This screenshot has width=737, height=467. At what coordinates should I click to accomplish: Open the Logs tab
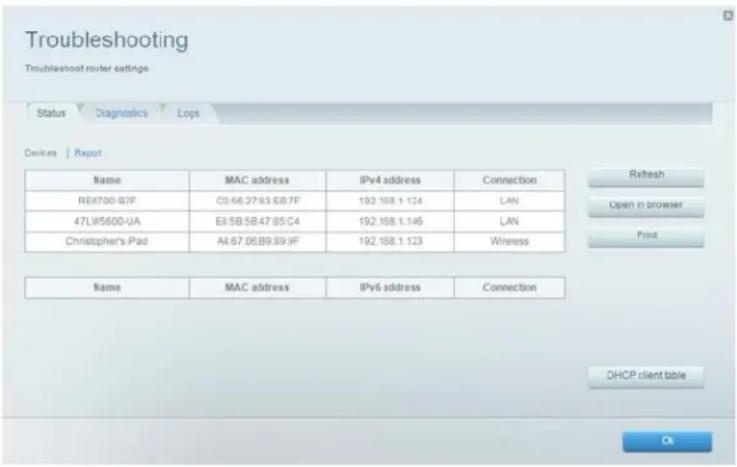pos(188,113)
